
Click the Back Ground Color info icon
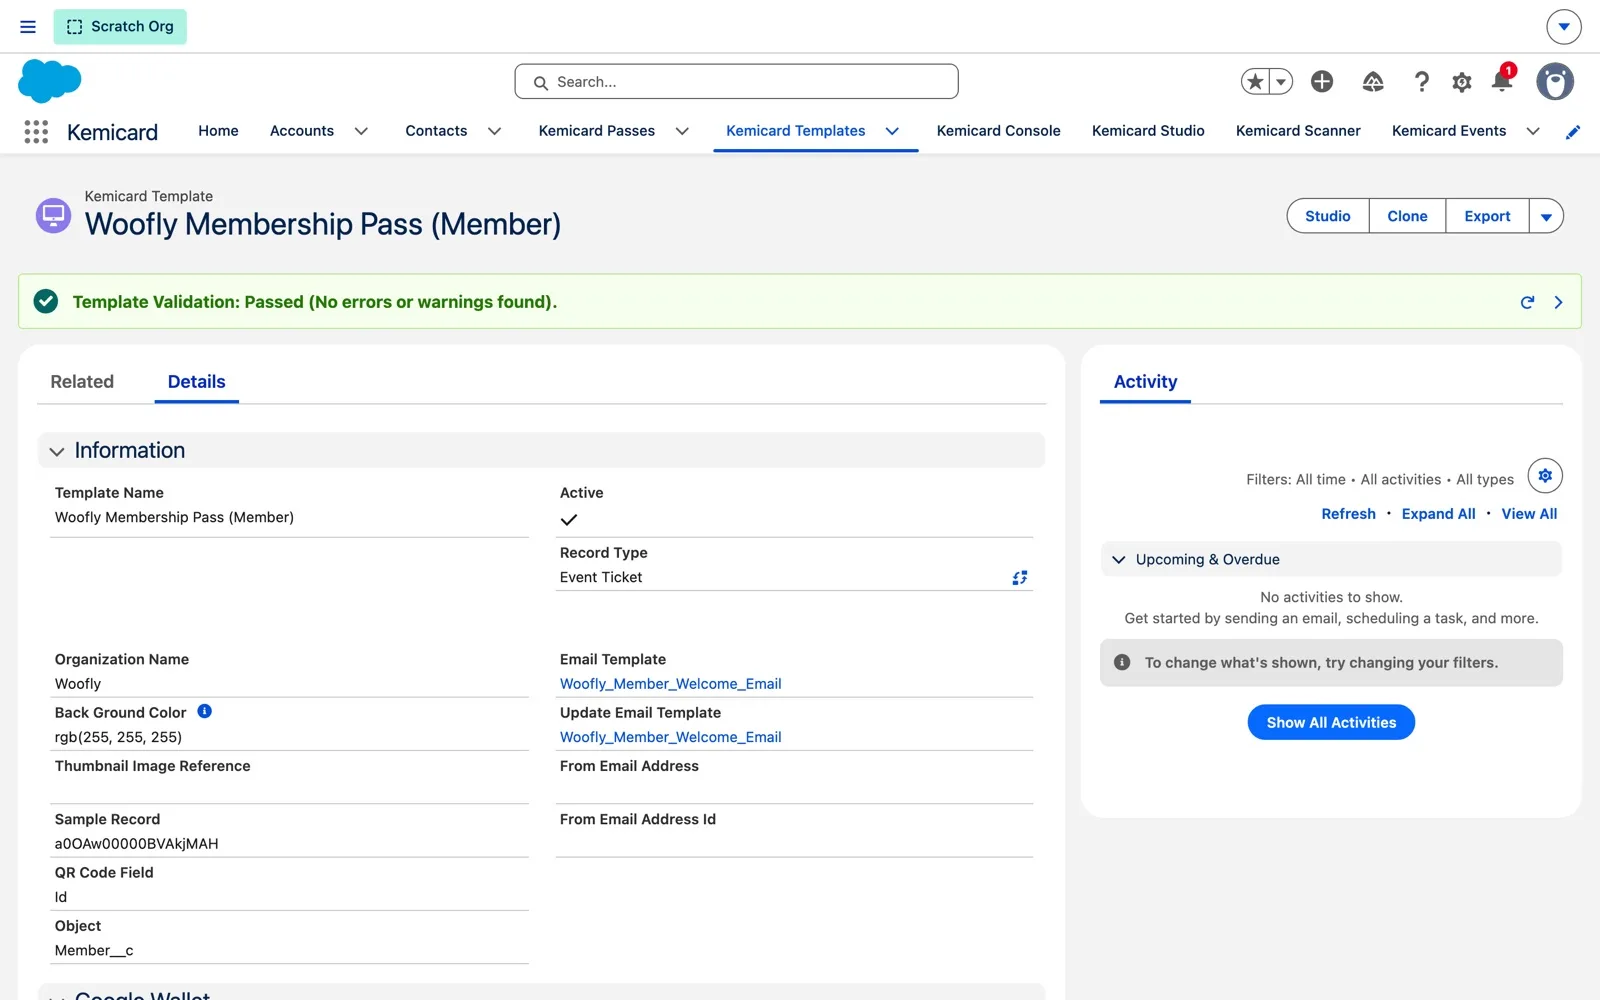coord(204,711)
